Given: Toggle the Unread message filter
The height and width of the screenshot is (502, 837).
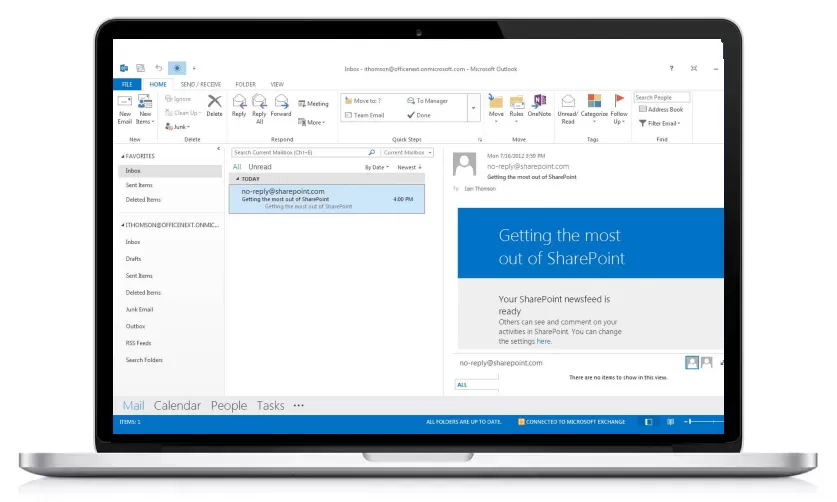Looking at the screenshot, I should pyautogui.click(x=260, y=167).
